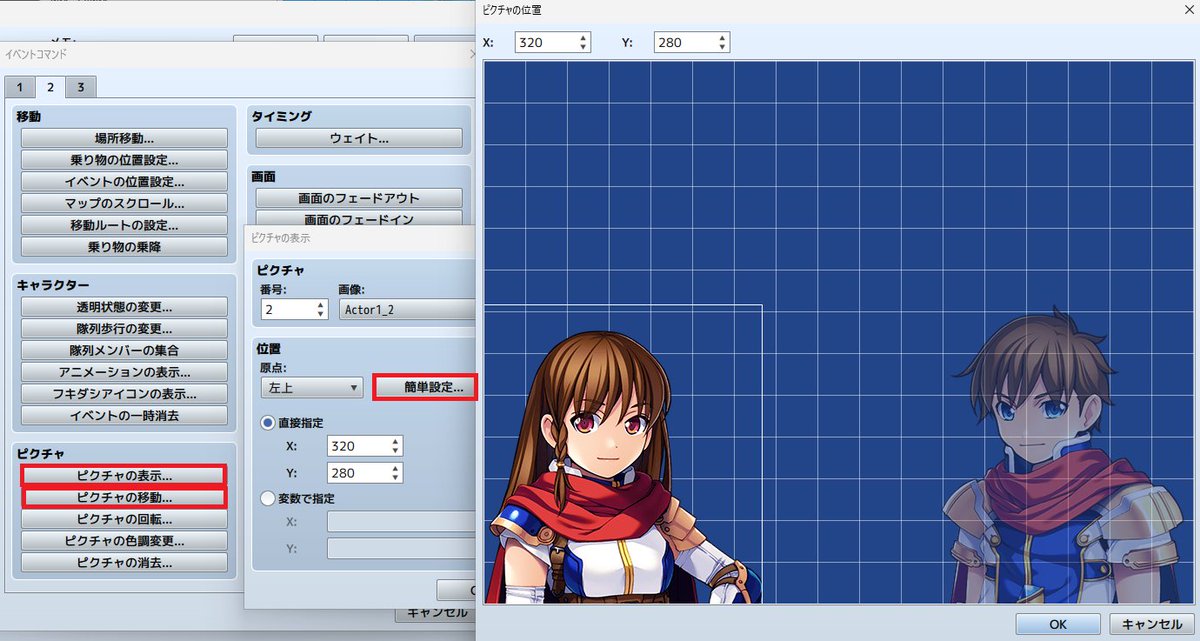Increase Y value in ピクチャの位置 window

[724, 38]
